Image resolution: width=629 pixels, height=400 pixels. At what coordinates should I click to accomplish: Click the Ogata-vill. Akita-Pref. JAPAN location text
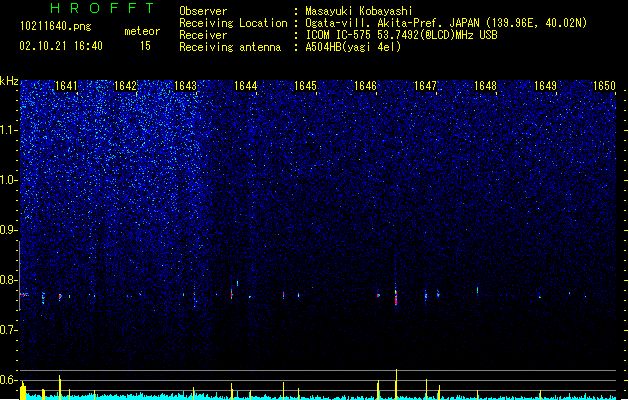point(446,23)
